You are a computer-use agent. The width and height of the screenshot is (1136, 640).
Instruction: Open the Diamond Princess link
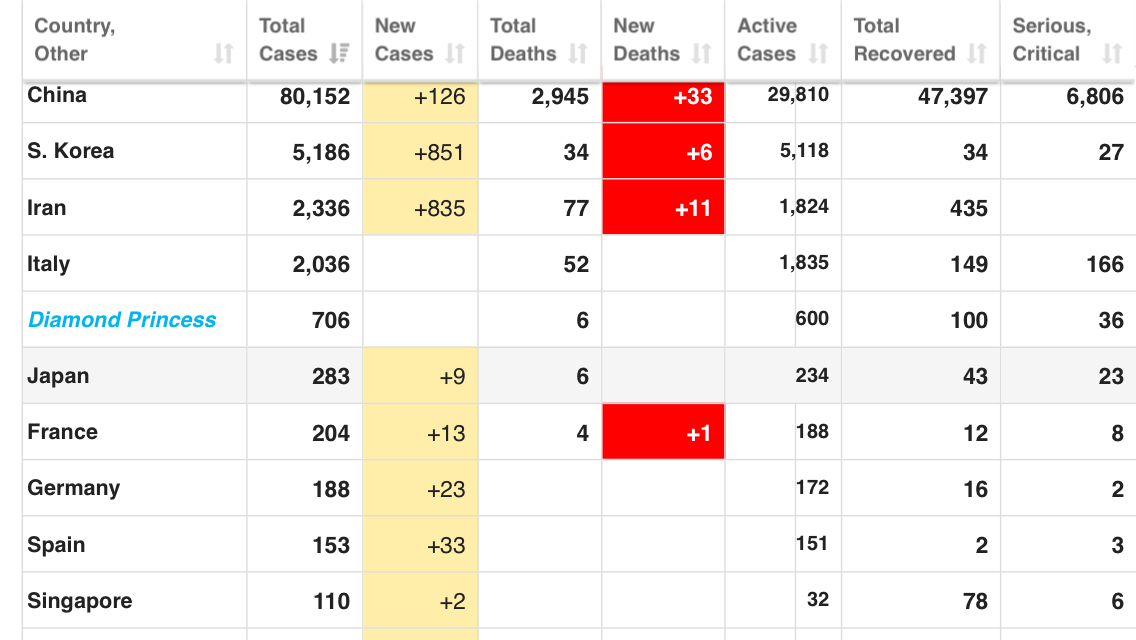pyautogui.click(x=122, y=320)
